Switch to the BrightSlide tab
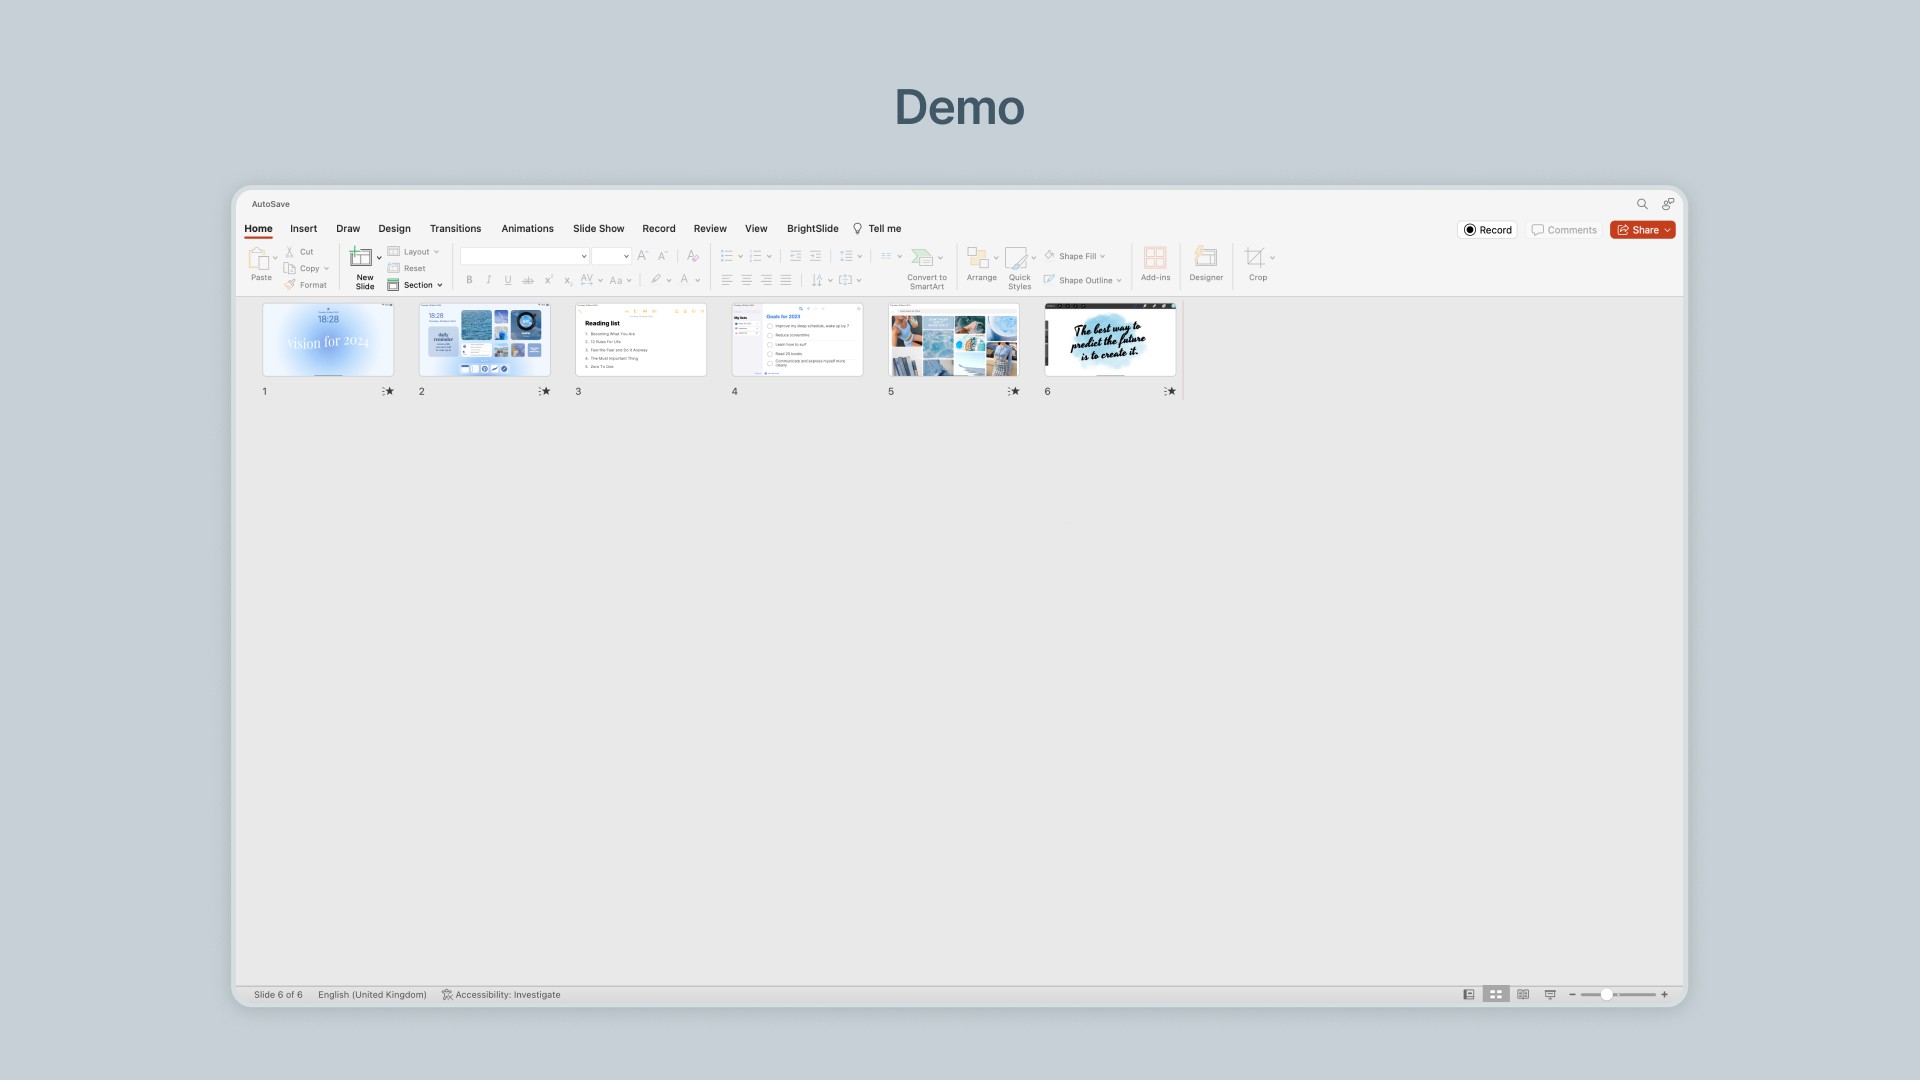 point(812,229)
